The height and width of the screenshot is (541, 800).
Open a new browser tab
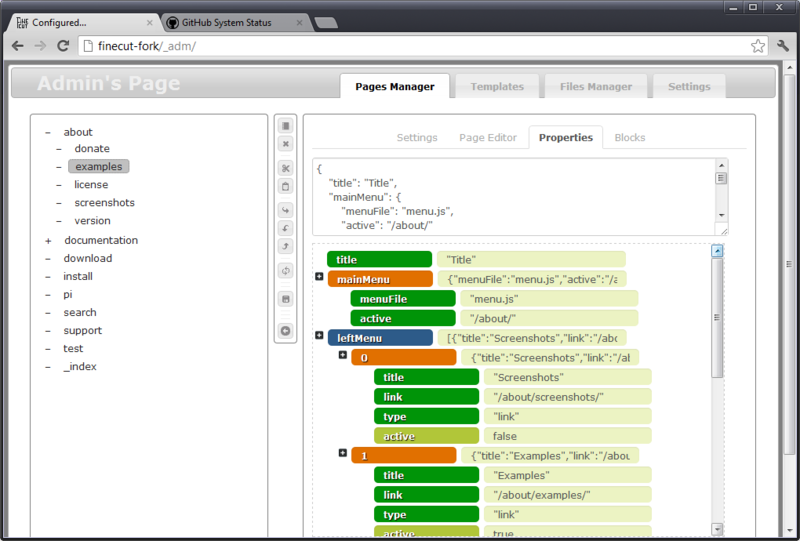[326, 23]
